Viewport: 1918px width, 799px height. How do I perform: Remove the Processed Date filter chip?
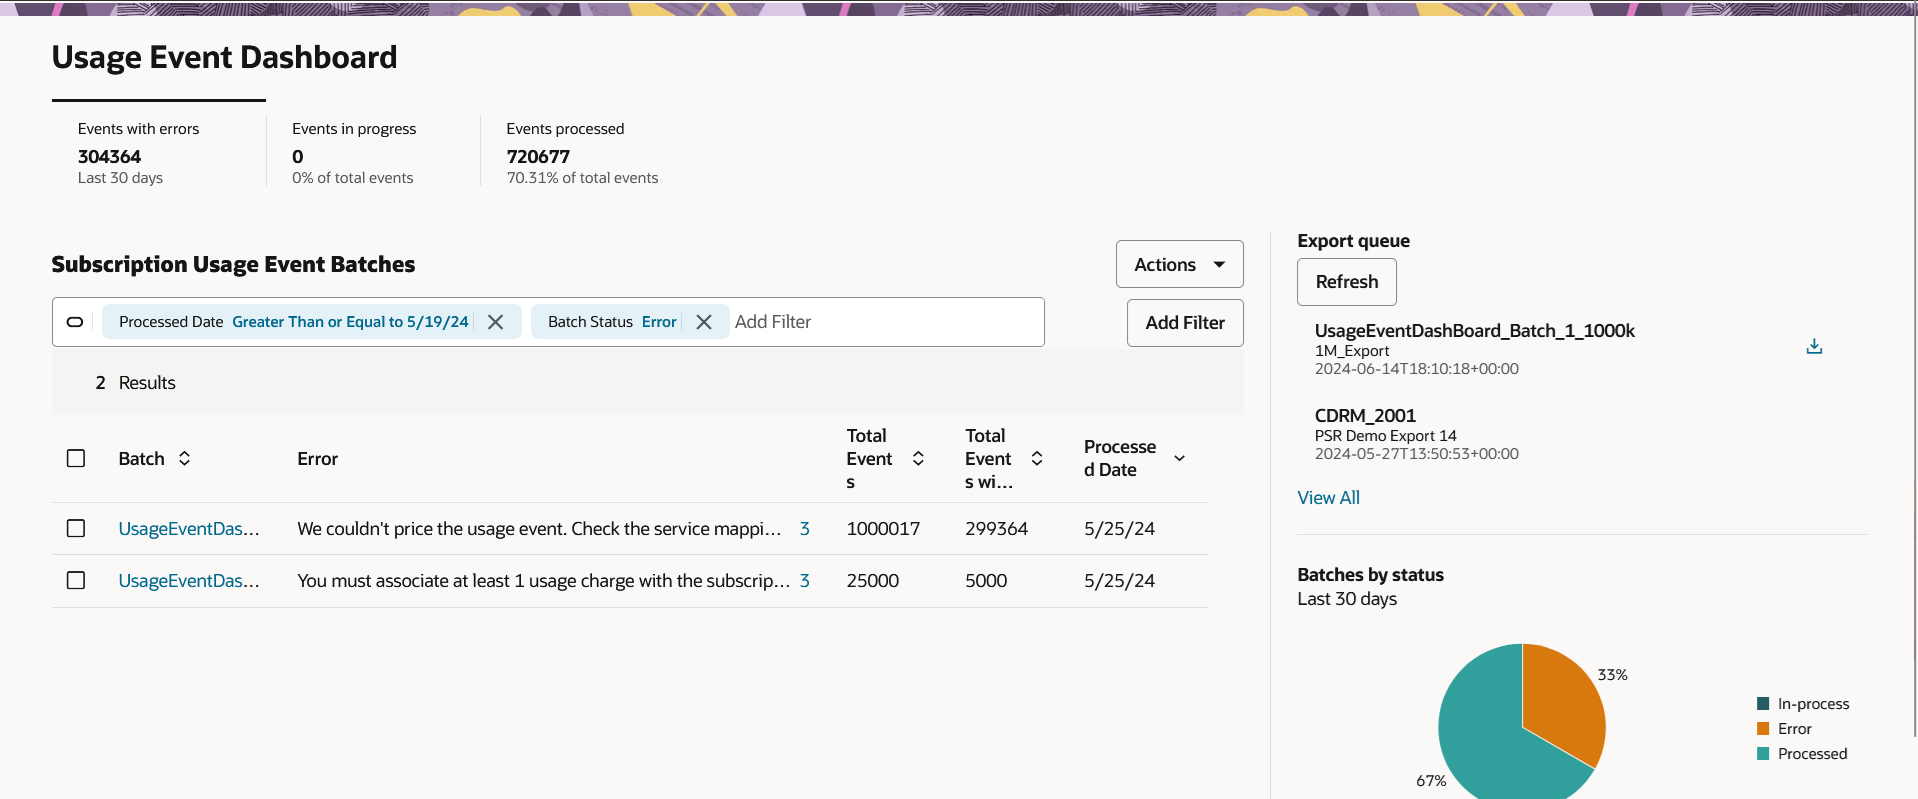tap(495, 322)
